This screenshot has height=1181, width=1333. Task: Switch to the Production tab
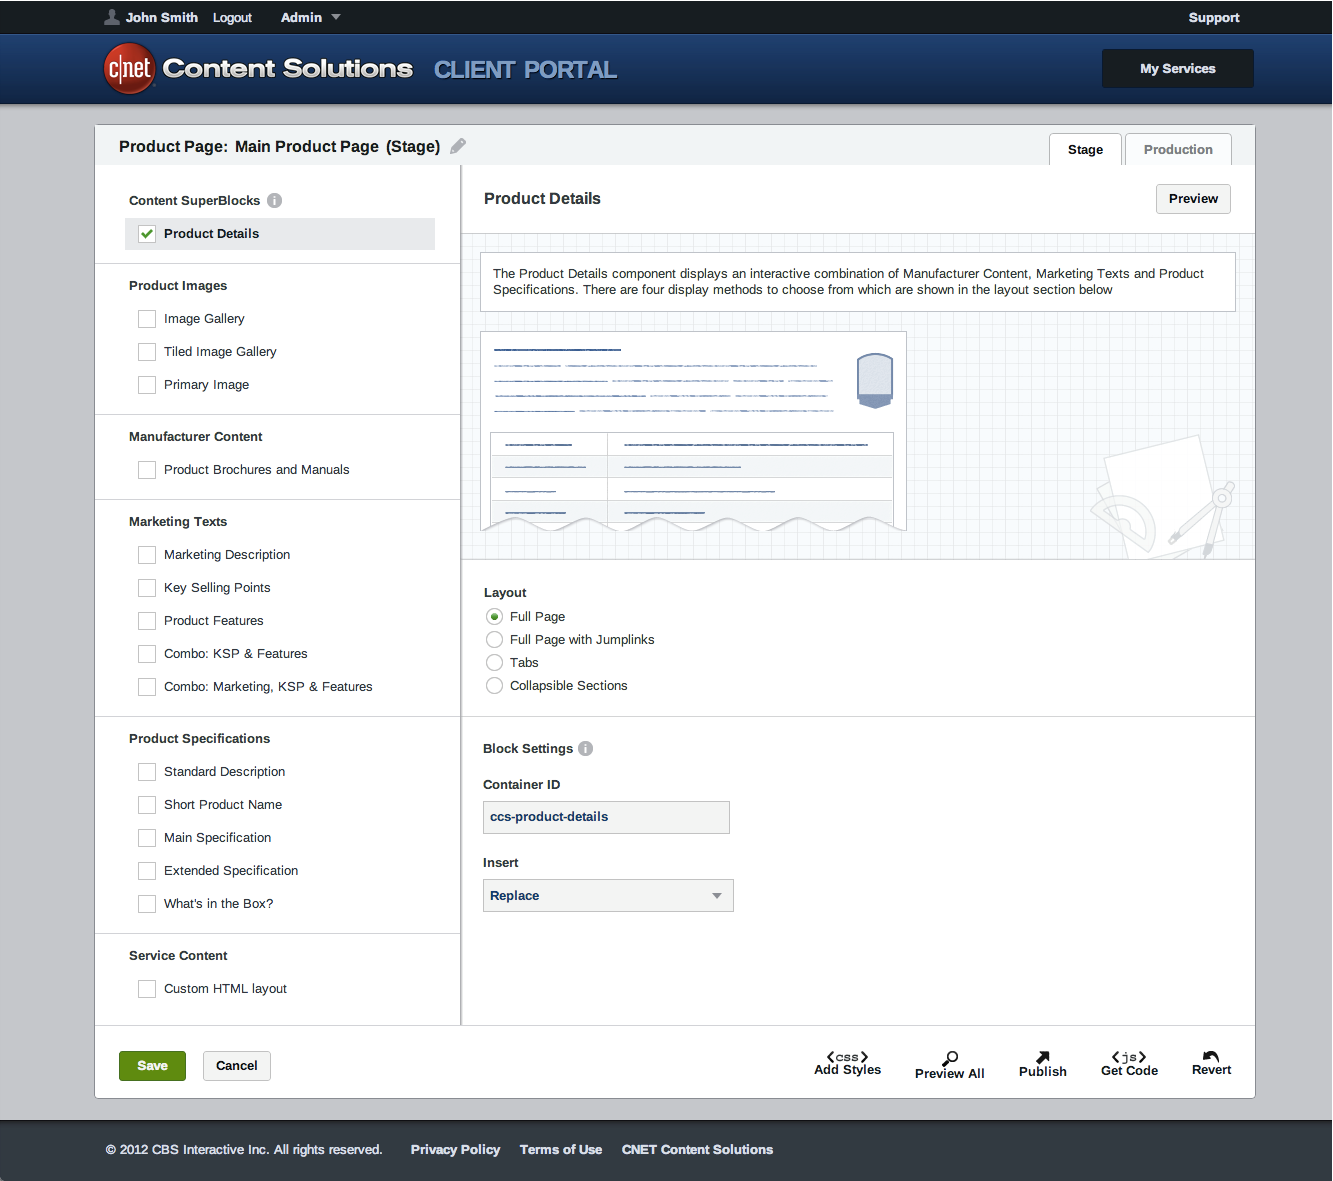[x=1178, y=149]
